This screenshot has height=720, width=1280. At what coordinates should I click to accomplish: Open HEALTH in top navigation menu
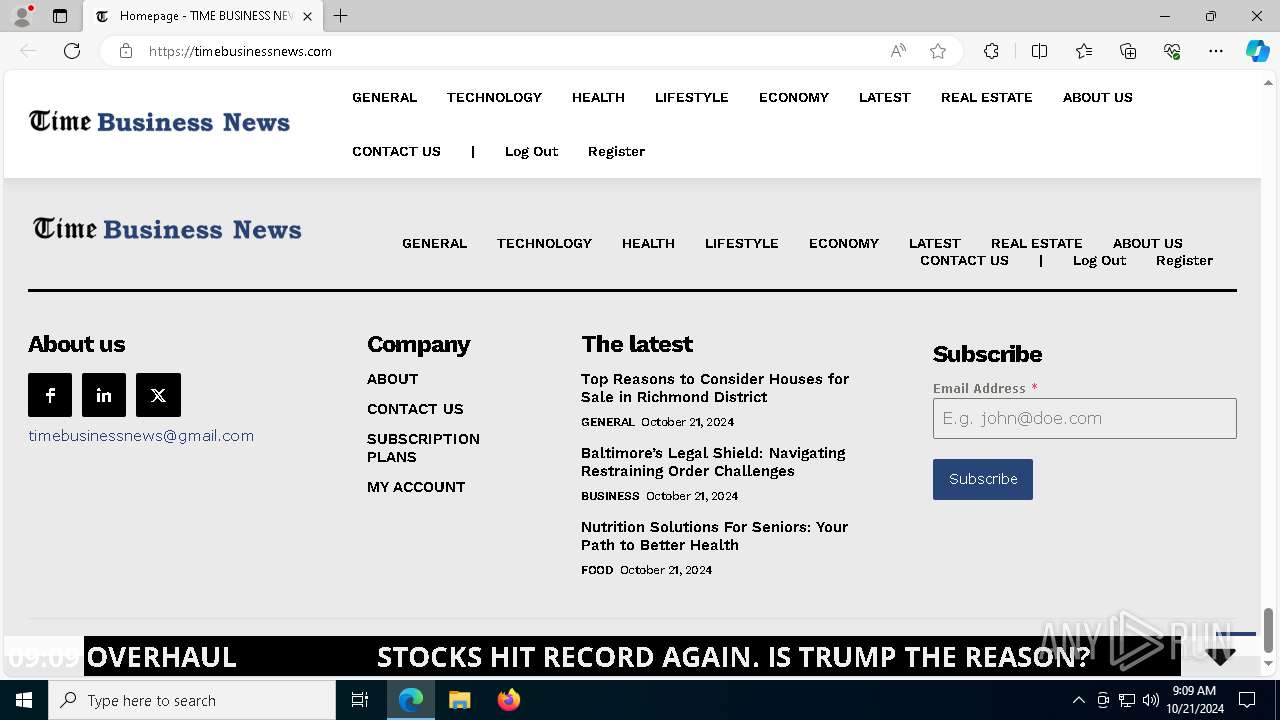click(598, 97)
